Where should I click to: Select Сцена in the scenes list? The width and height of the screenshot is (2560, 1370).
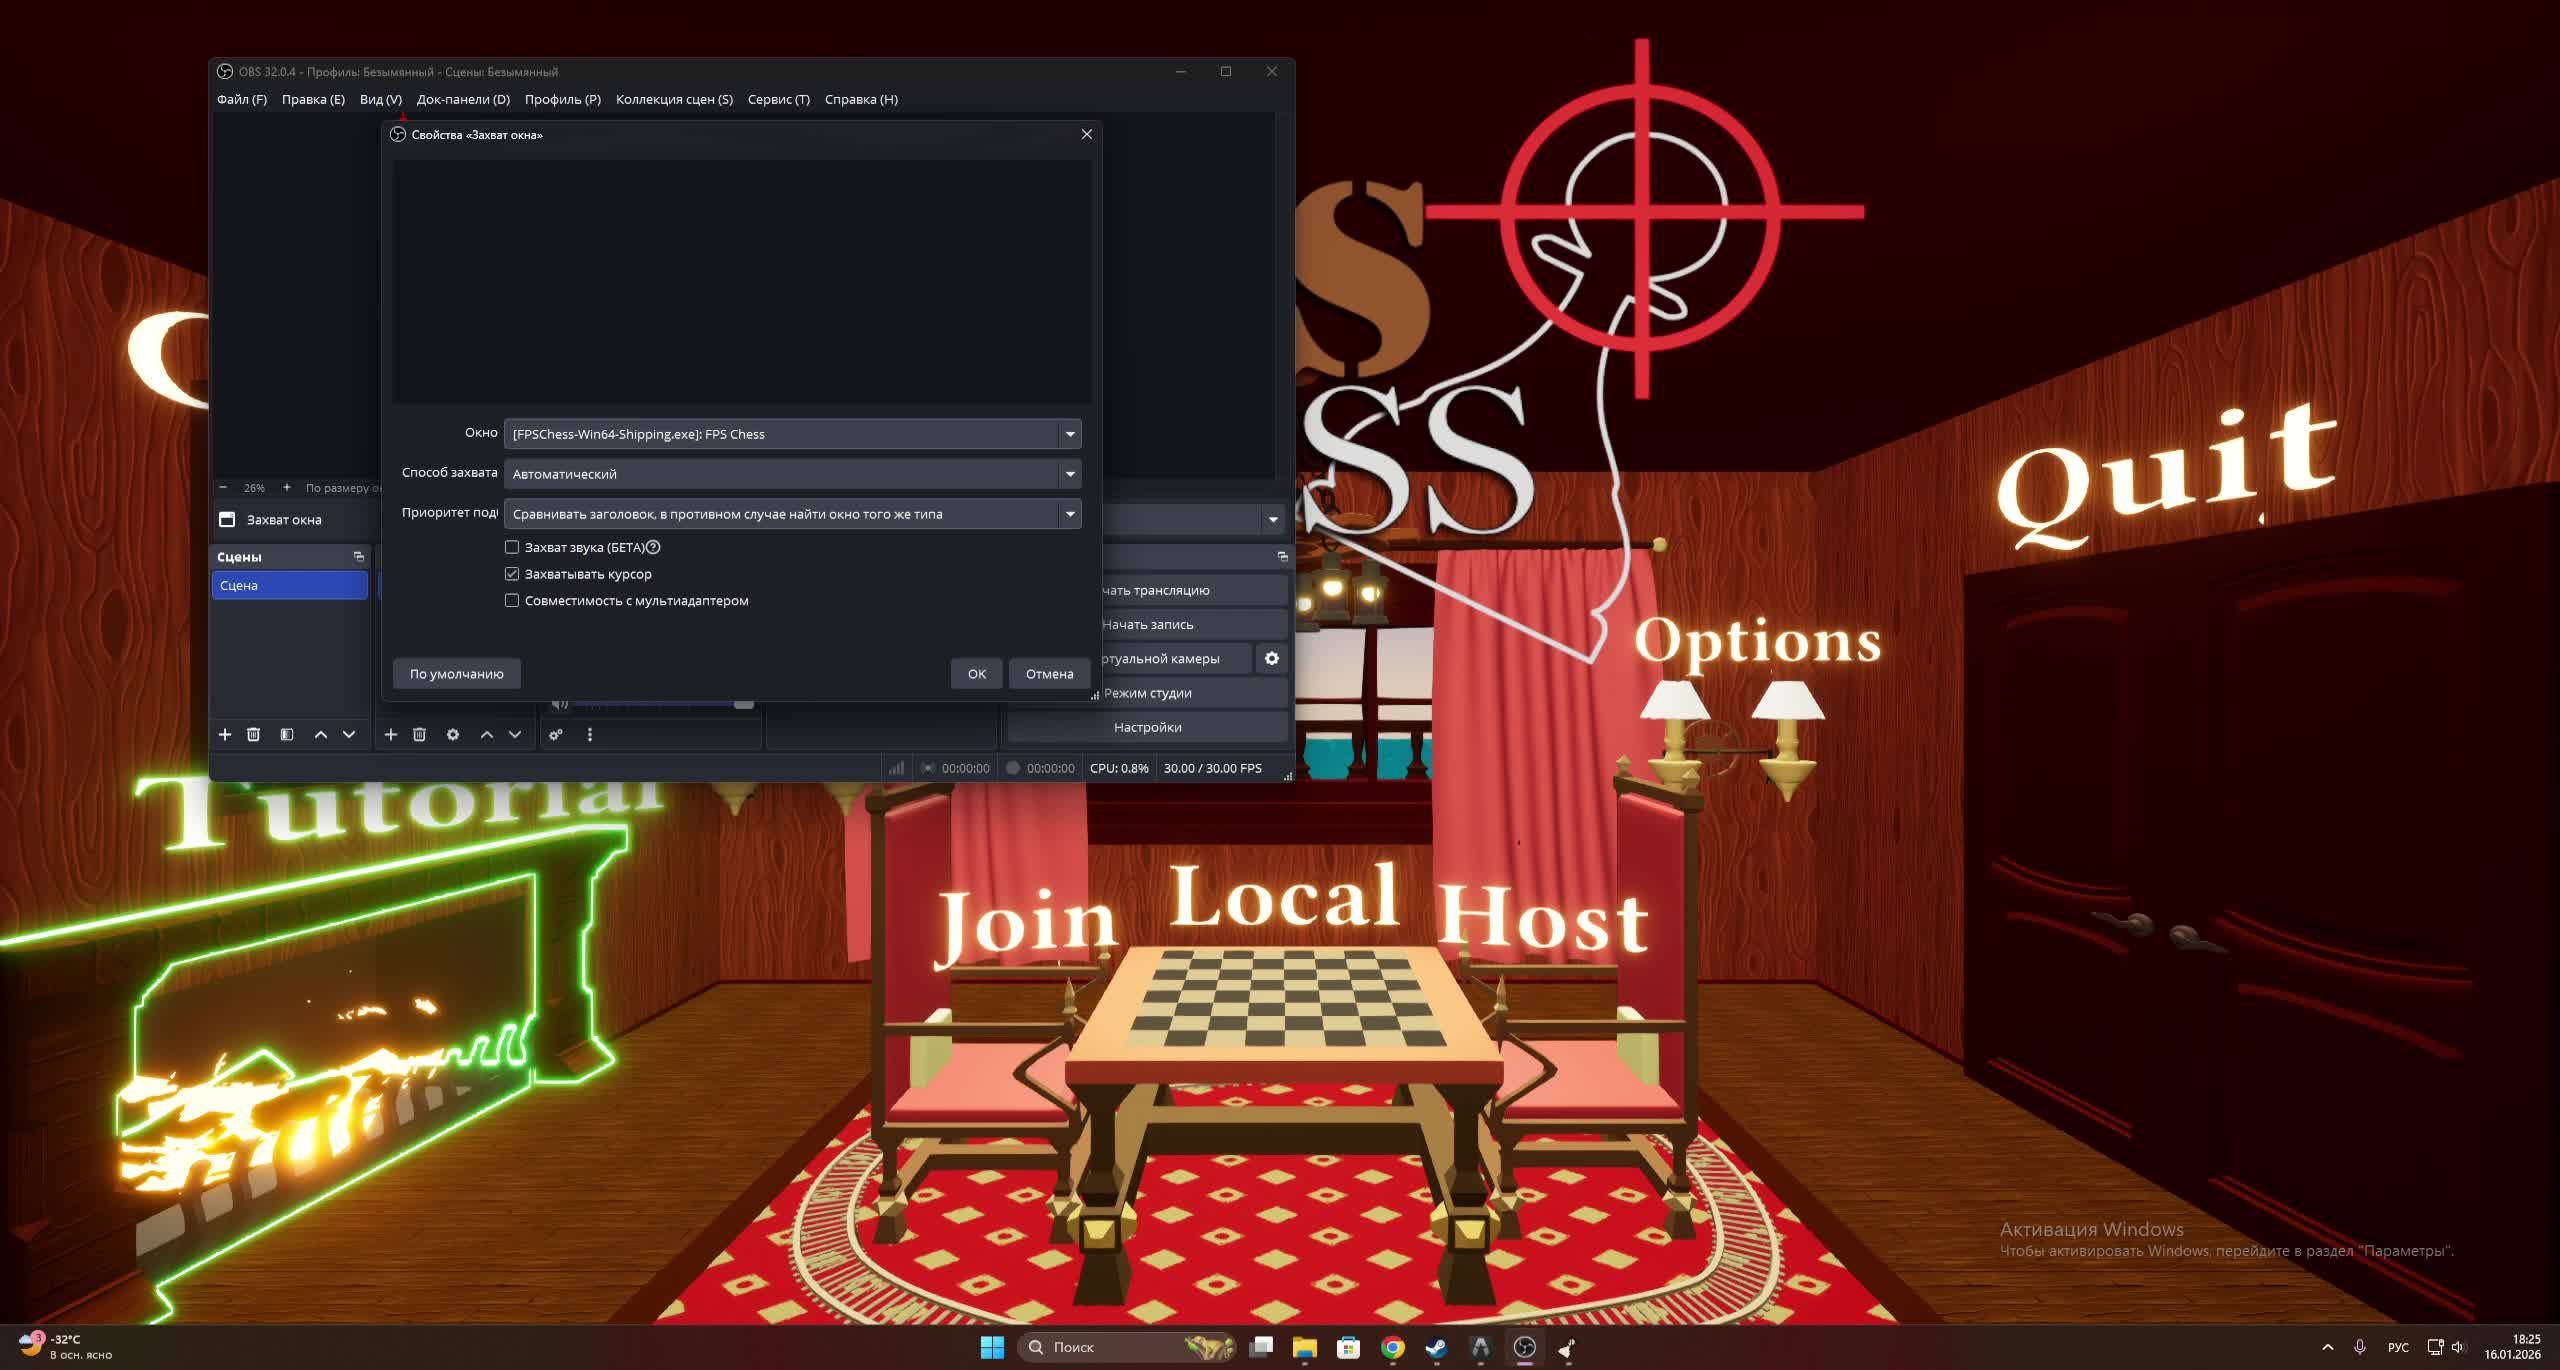click(x=289, y=585)
